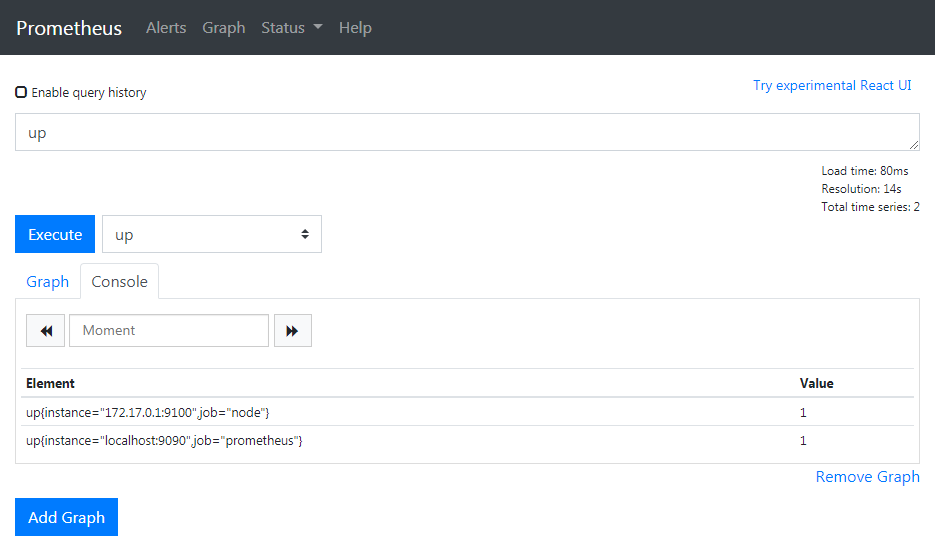Click the Add Graph button
This screenshot has width=935, height=553.
coord(66,517)
